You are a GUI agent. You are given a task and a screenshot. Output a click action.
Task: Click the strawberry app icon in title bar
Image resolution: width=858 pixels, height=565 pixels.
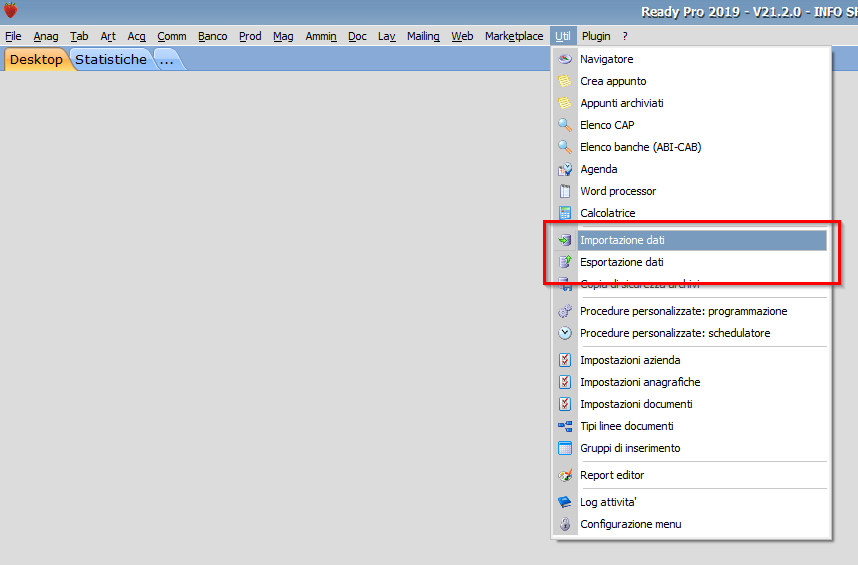10,10
